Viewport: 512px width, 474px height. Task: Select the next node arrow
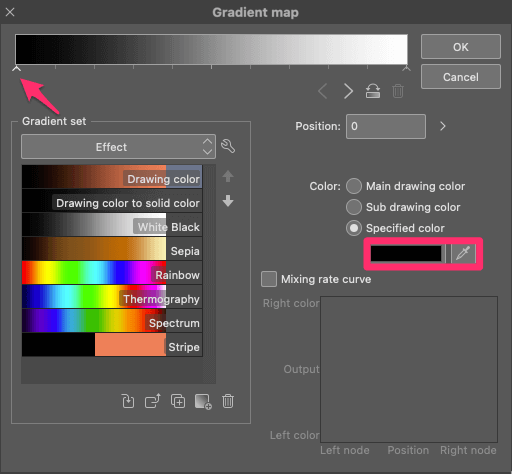(348, 91)
